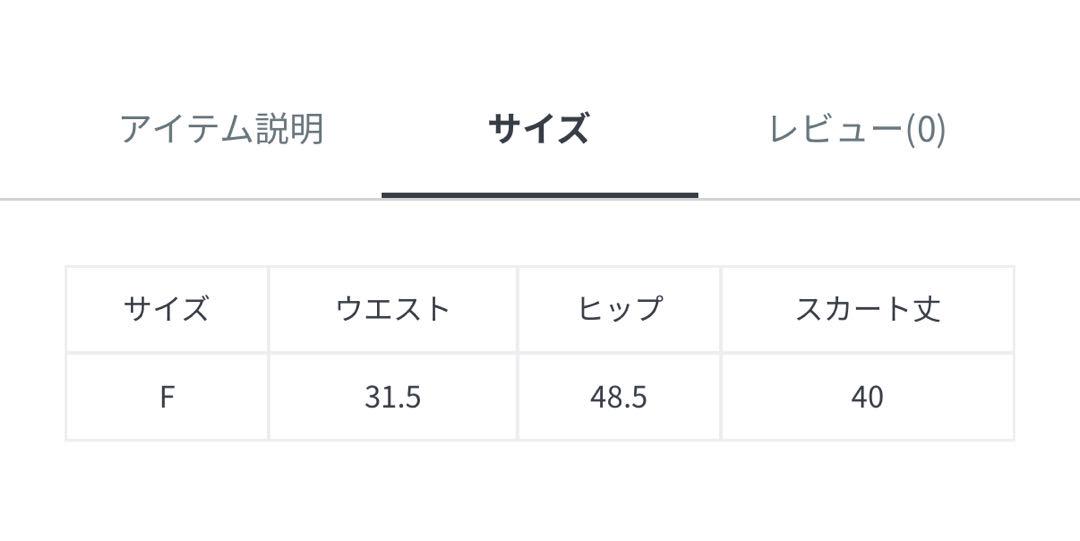Click the サイズ column header cell
This screenshot has height=541, width=1080.
tap(167, 309)
